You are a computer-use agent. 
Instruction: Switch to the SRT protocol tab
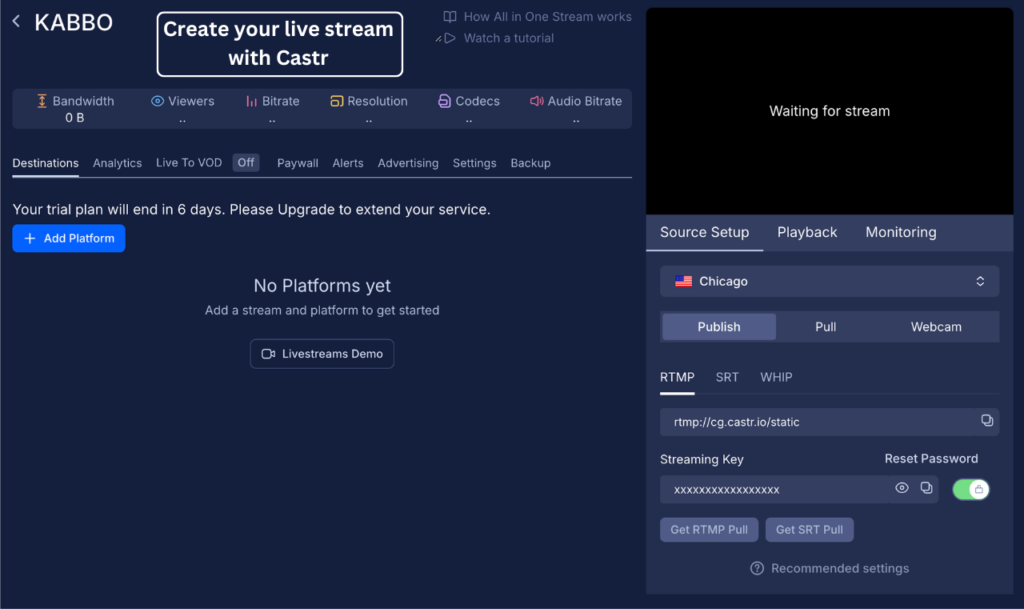pyautogui.click(x=727, y=377)
